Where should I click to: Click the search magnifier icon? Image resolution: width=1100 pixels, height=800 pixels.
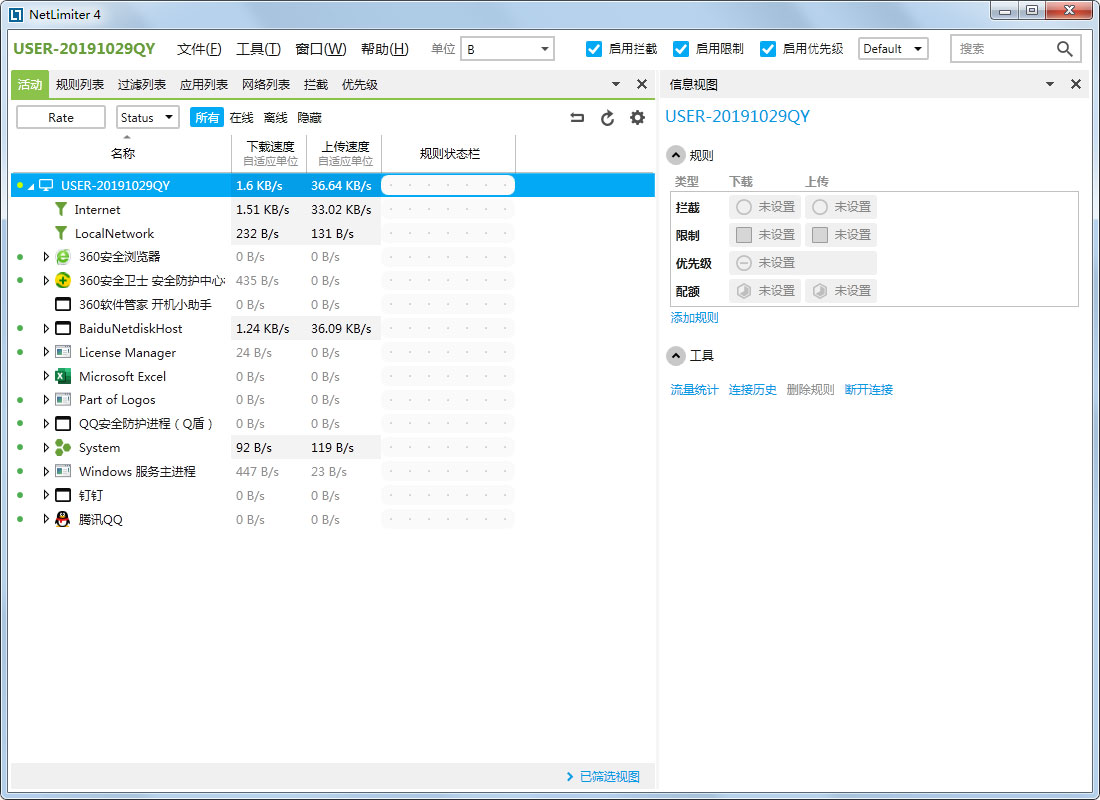[x=1065, y=49]
